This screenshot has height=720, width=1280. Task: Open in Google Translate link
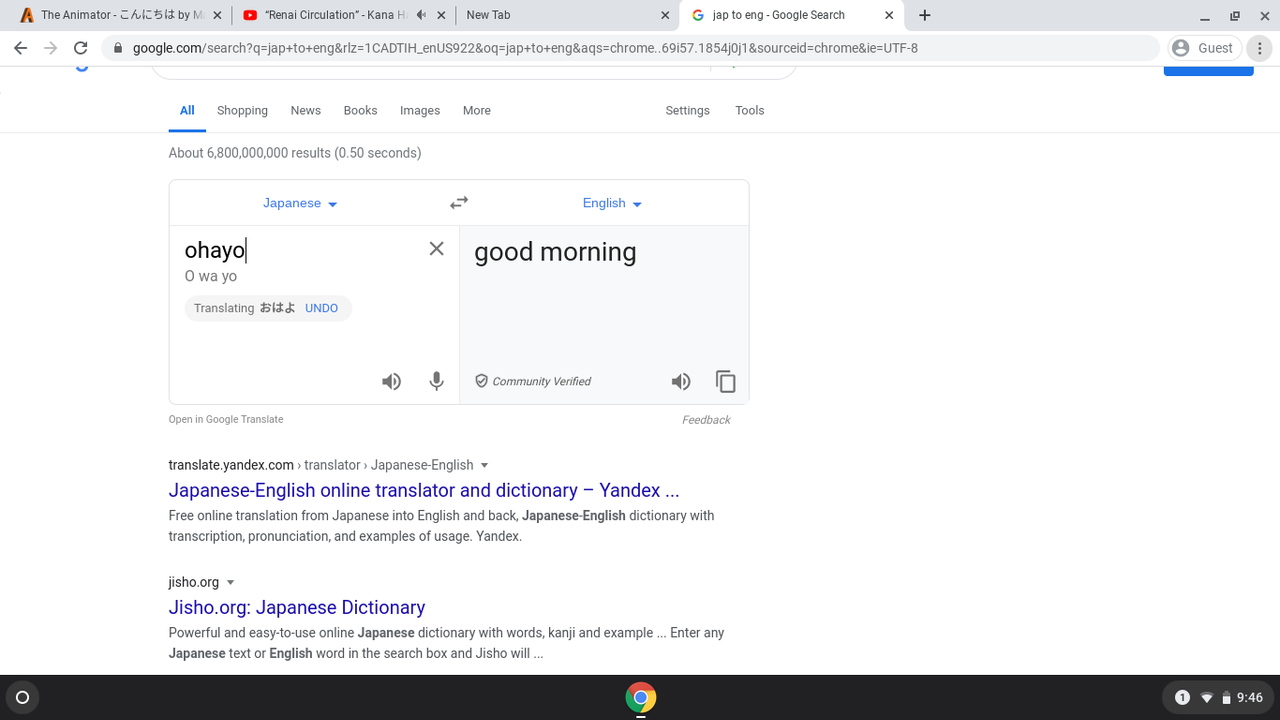pyautogui.click(x=226, y=419)
